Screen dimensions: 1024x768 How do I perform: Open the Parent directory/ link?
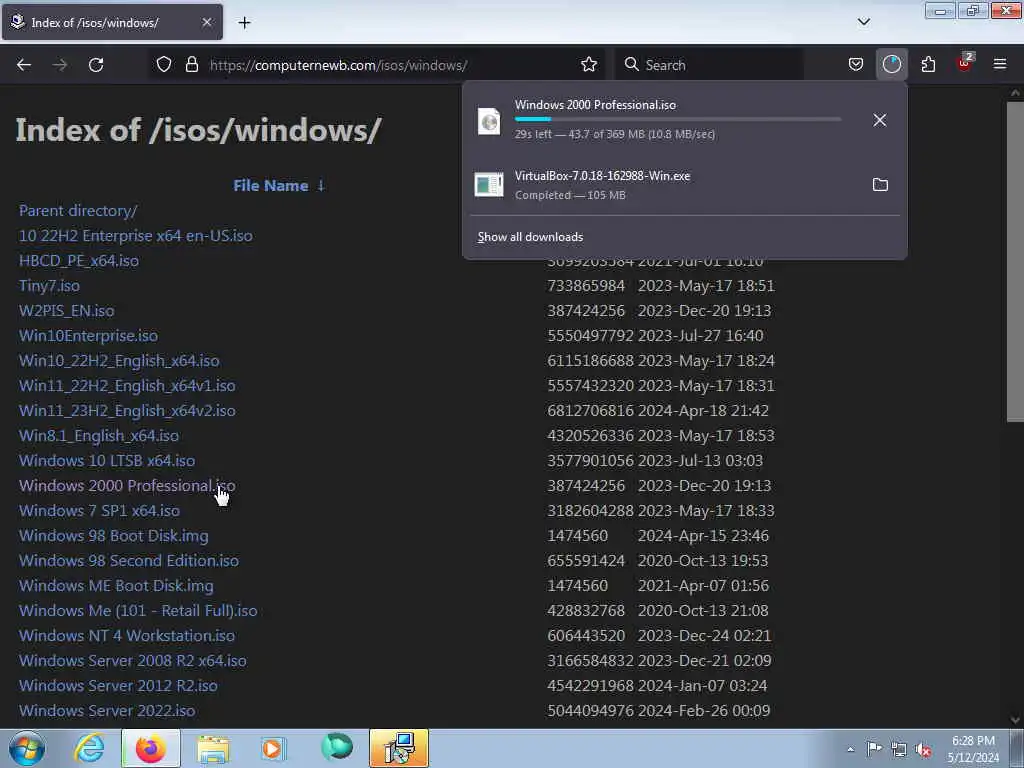click(x=78, y=211)
